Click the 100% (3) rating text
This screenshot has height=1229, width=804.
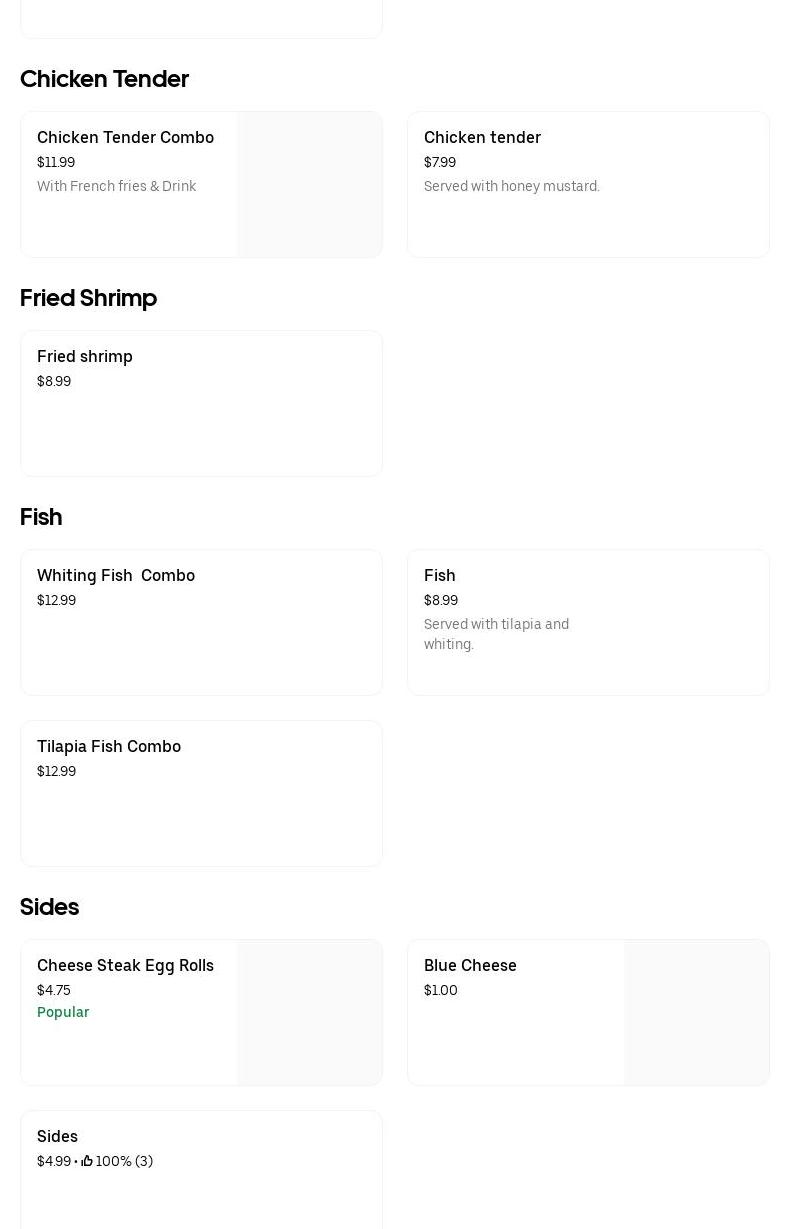(124, 1161)
